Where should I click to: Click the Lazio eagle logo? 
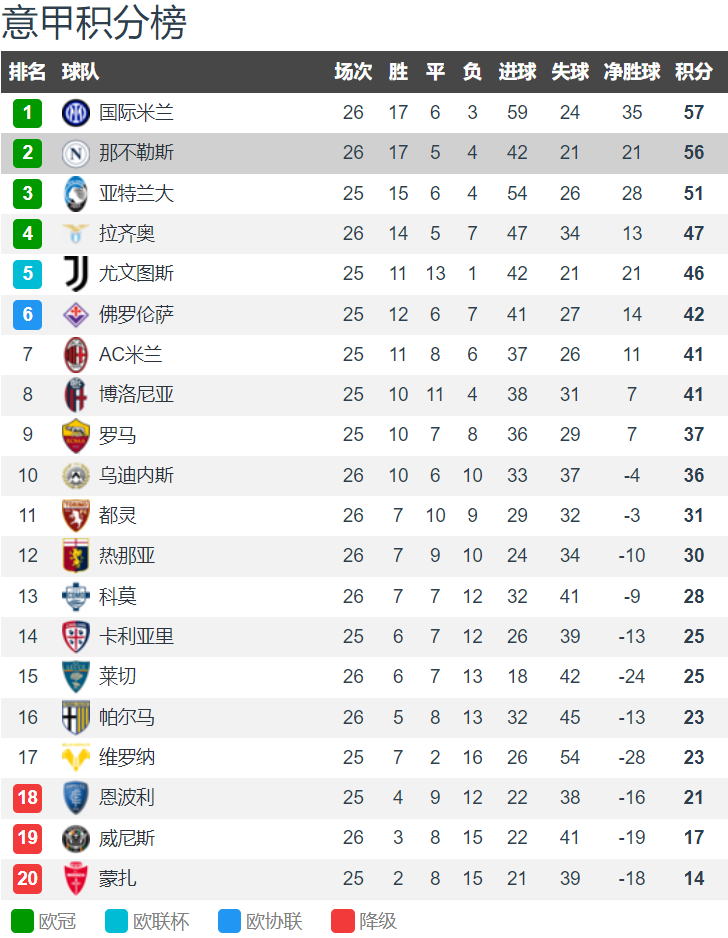(76, 233)
